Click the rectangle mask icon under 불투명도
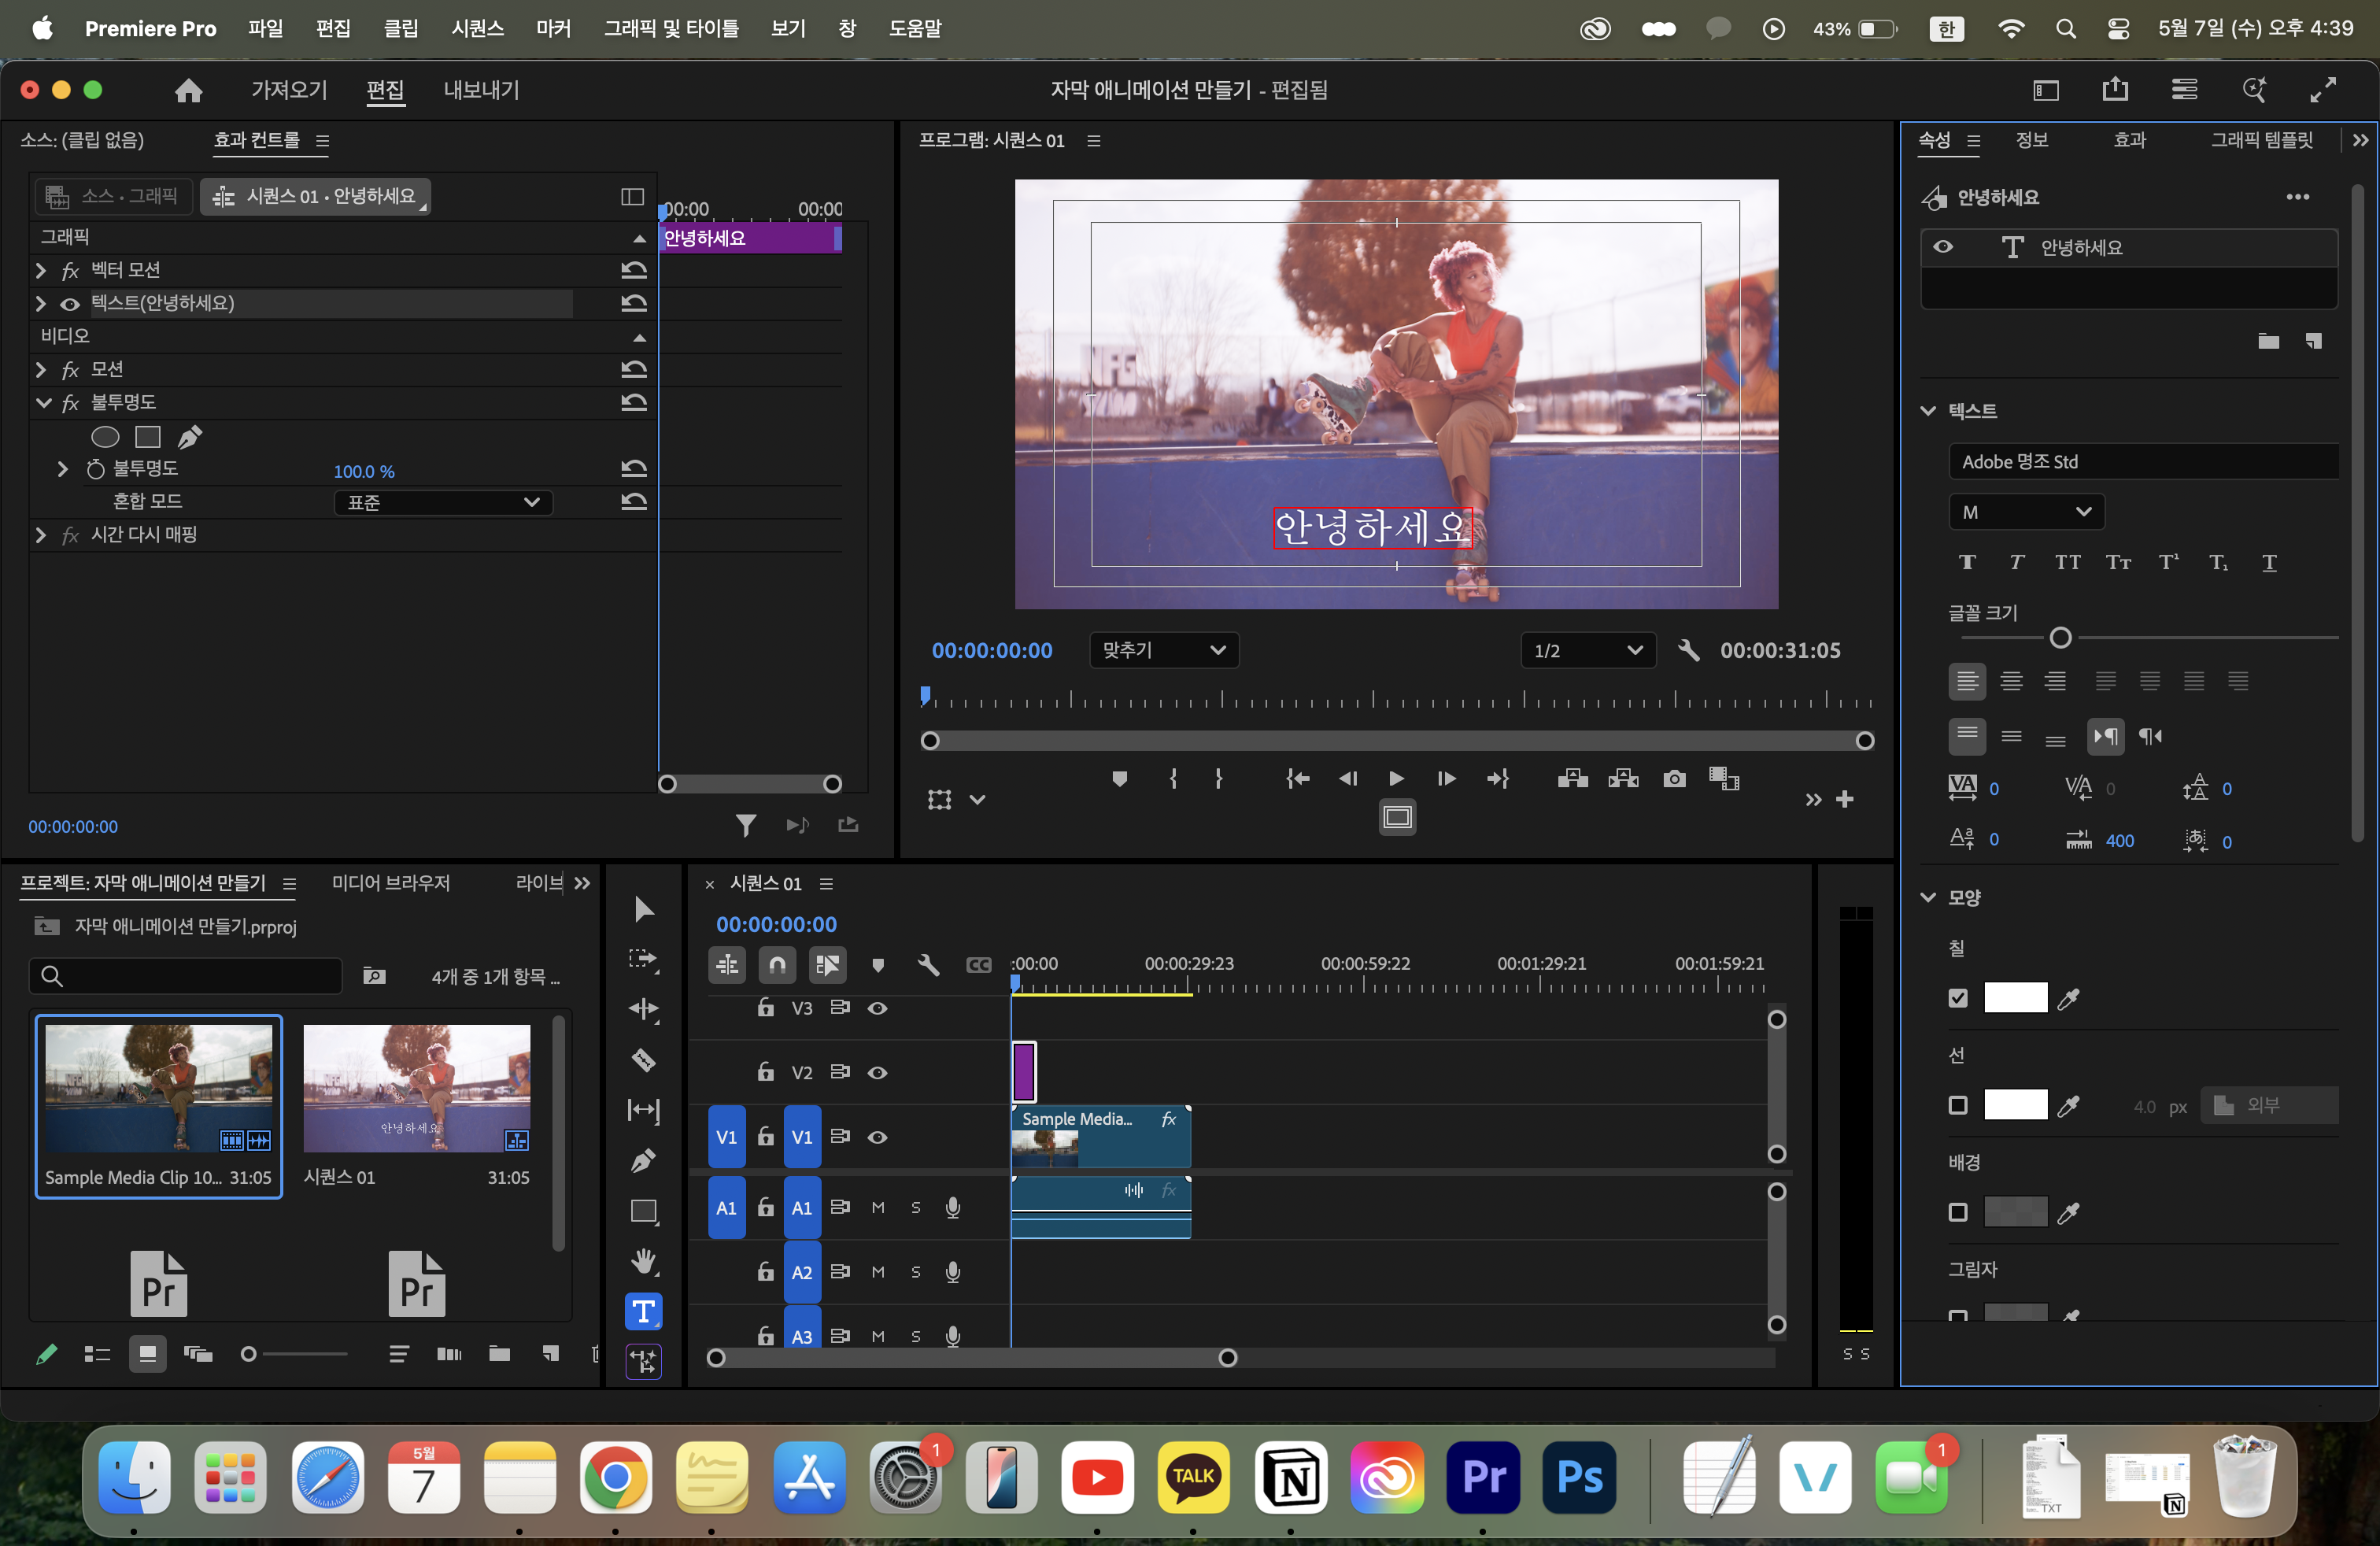 click(x=148, y=437)
